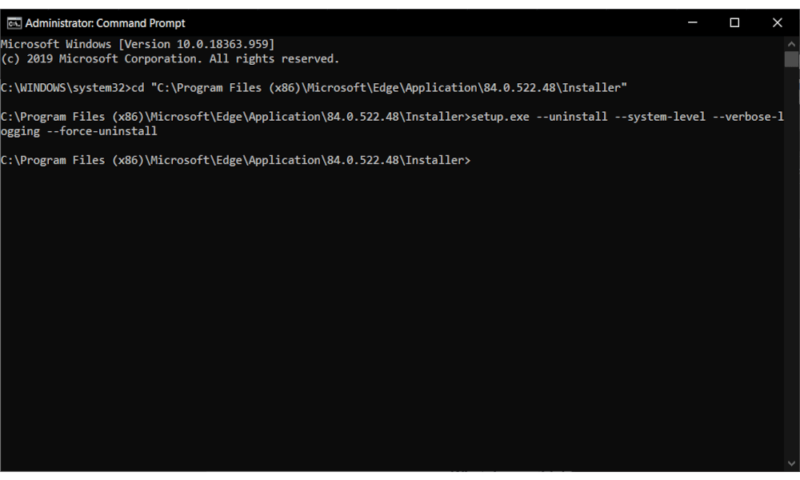Click the Microsoft Corporation copyright line
800x480 pixels.
pyautogui.click(x=170, y=59)
